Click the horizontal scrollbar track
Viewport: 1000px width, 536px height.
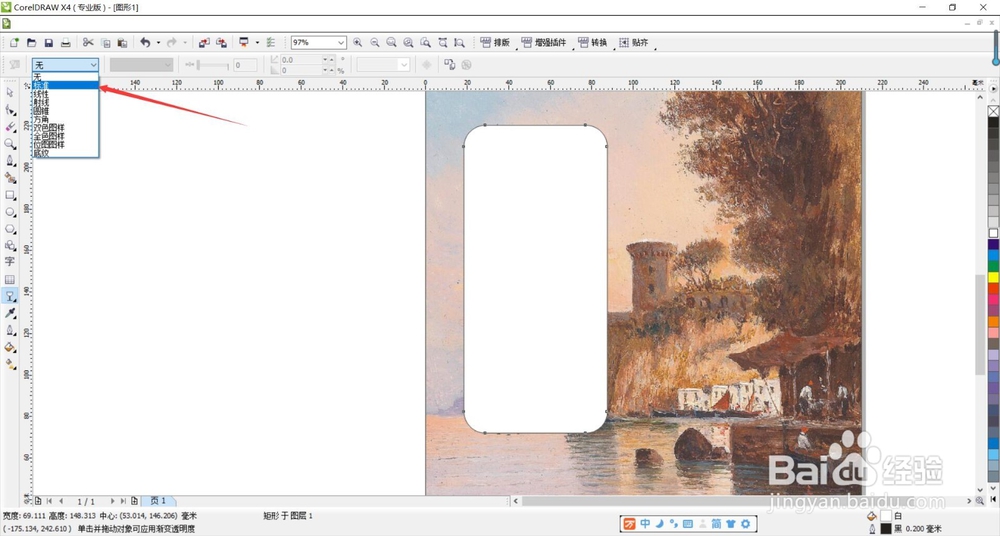pyautogui.click(x=742, y=502)
